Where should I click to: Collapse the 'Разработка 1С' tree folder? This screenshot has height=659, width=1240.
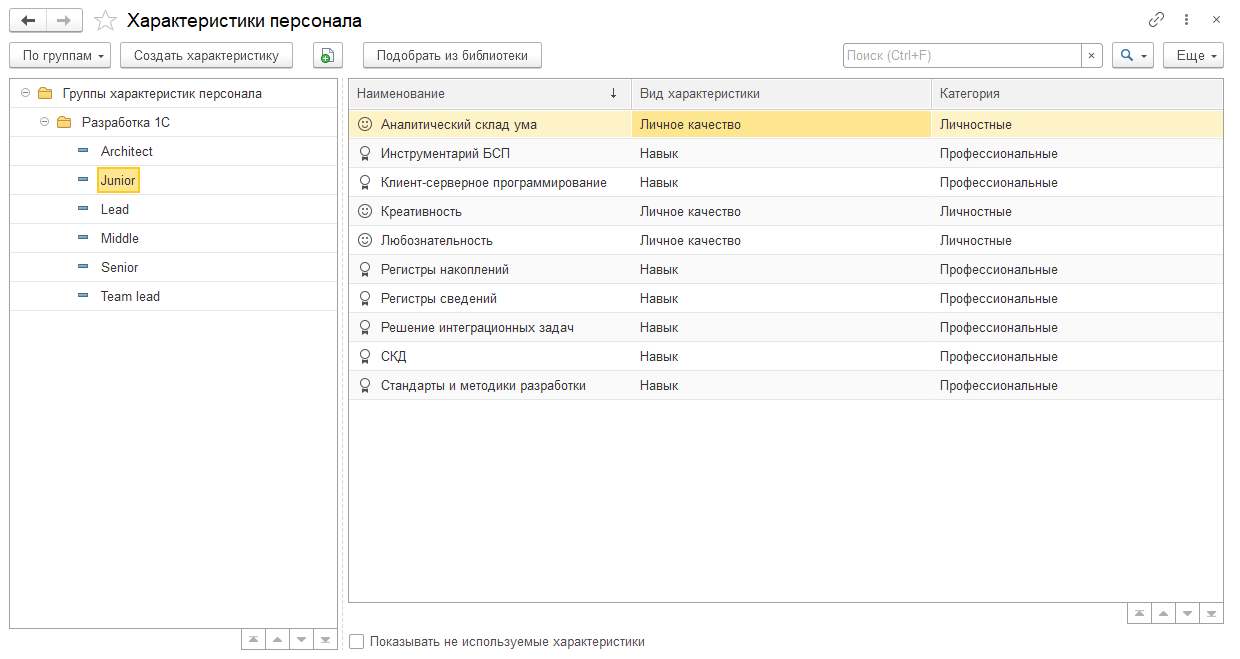click(x=44, y=122)
